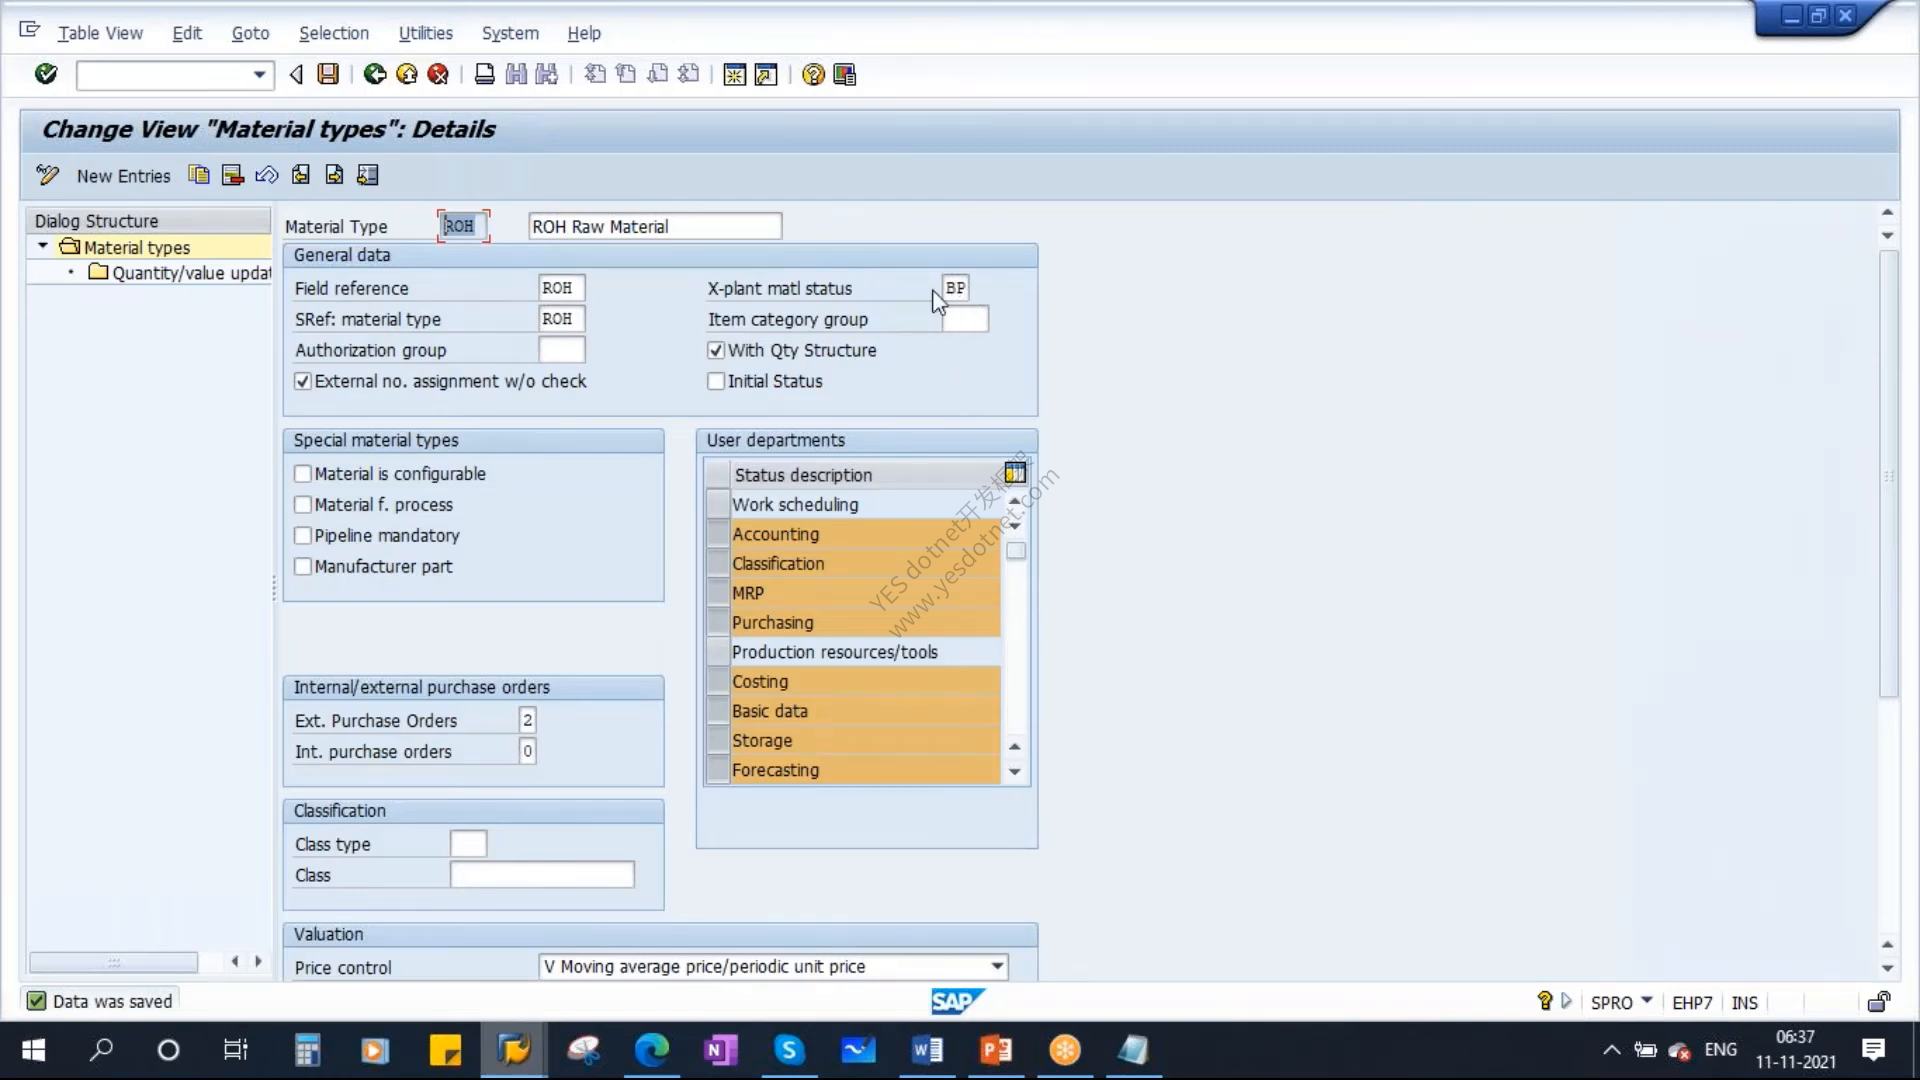Open table settings icon in User departments
Viewport: 1920px width, 1080px height.
1015,473
